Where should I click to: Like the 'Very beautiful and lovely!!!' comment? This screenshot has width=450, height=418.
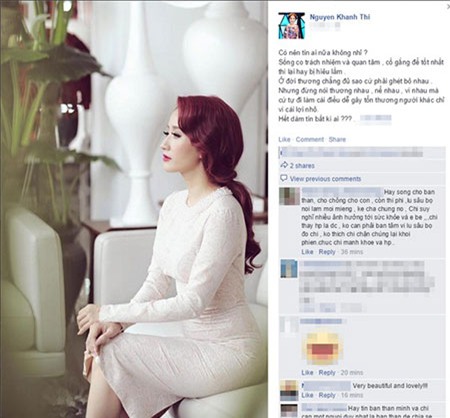(x=307, y=395)
